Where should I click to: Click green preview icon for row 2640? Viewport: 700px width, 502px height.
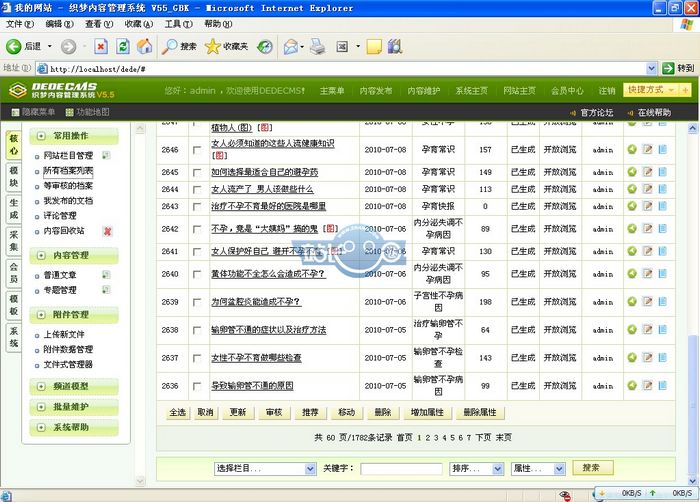632,273
